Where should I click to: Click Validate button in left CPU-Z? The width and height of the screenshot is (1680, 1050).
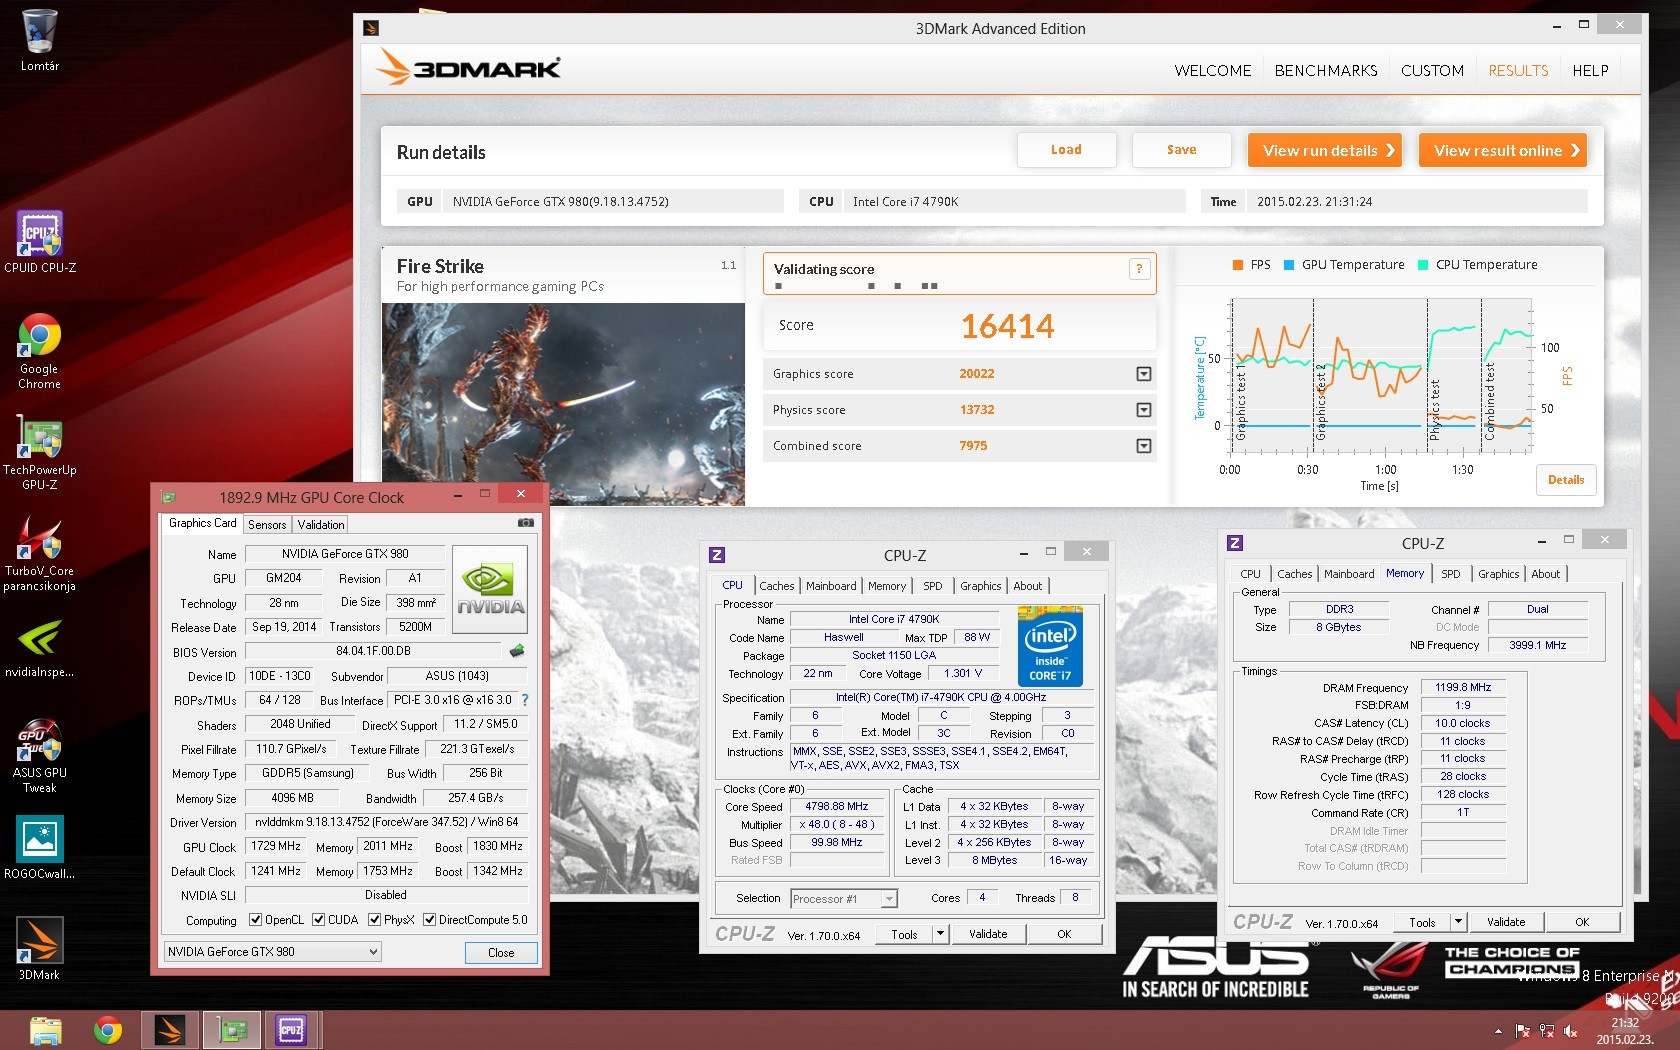pyautogui.click(x=988, y=934)
